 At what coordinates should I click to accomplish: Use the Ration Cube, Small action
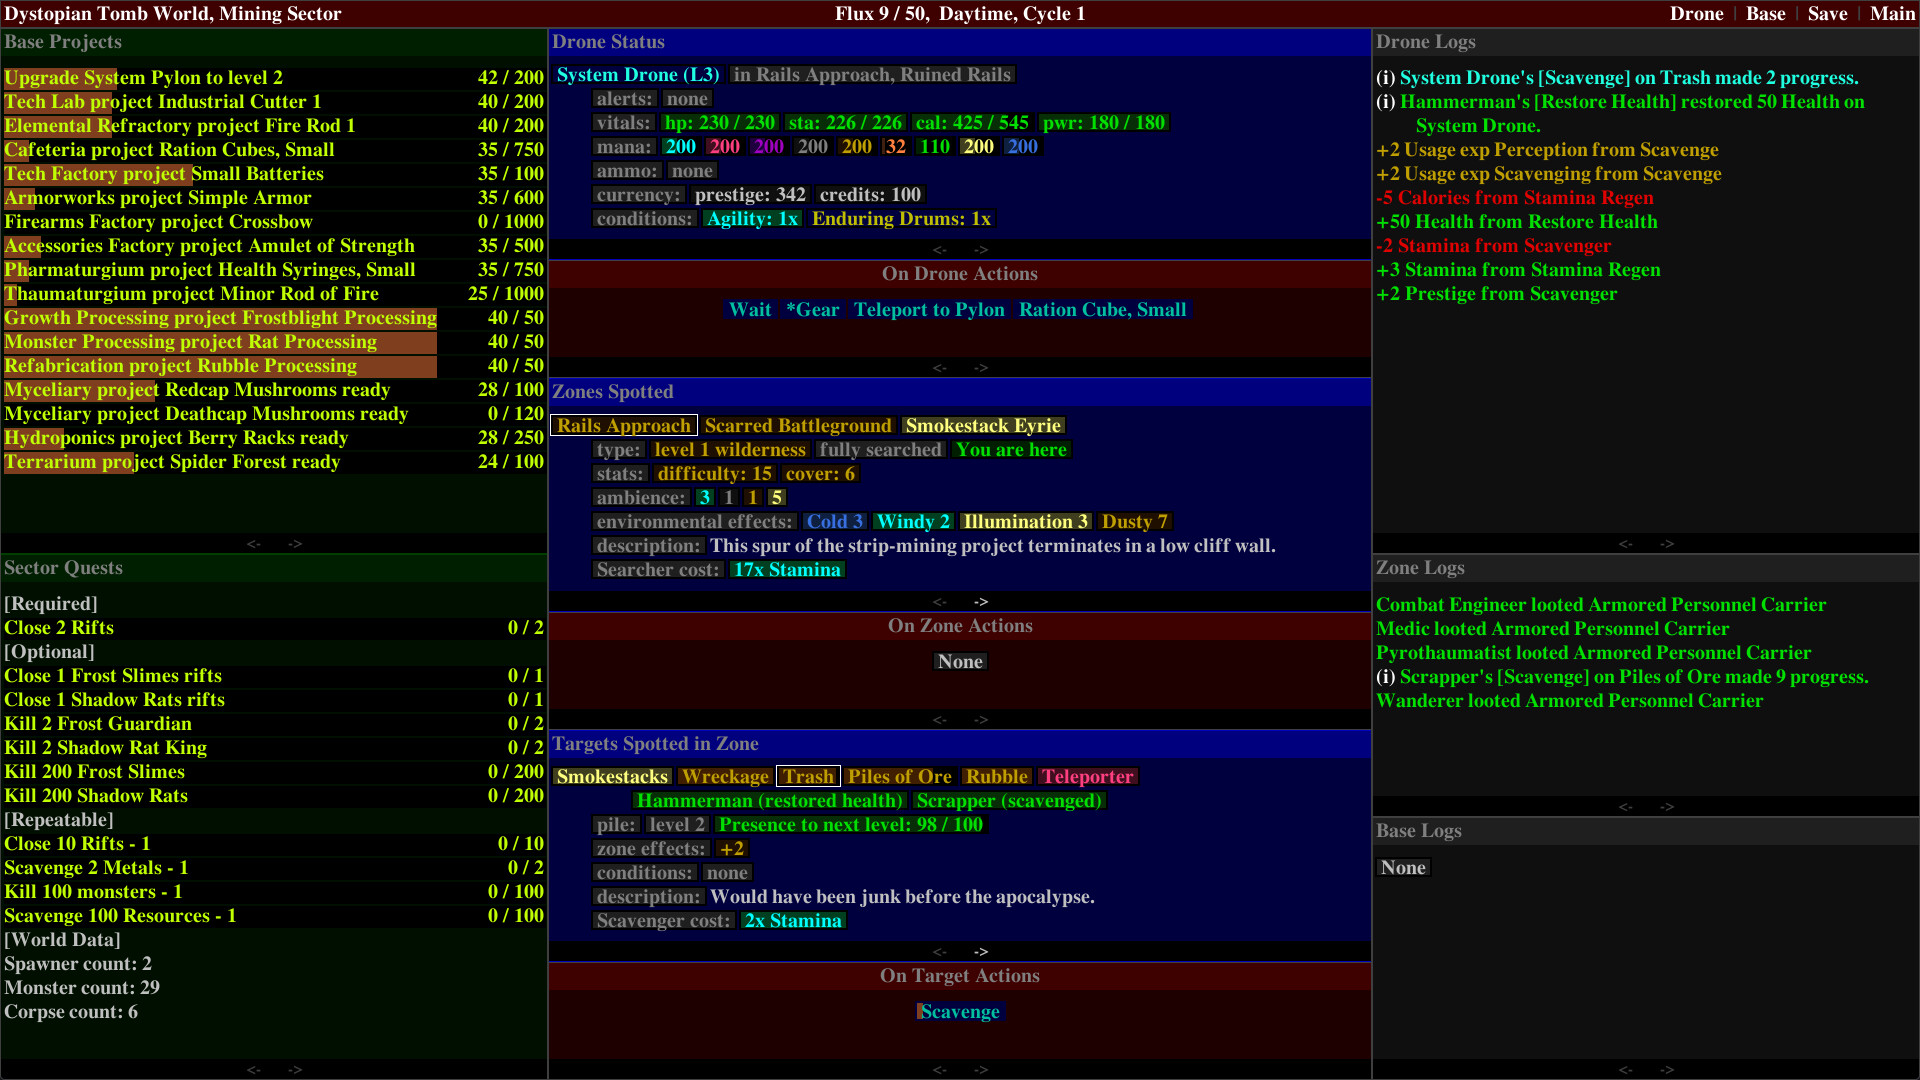[x=1103, y=310]
